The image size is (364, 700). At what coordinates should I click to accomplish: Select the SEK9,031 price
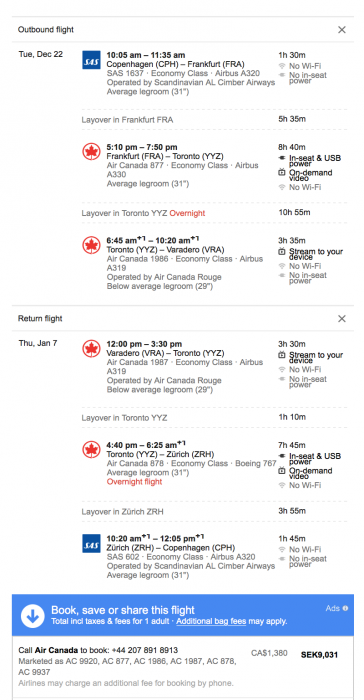pyautogui.click(x=319, y=655)
